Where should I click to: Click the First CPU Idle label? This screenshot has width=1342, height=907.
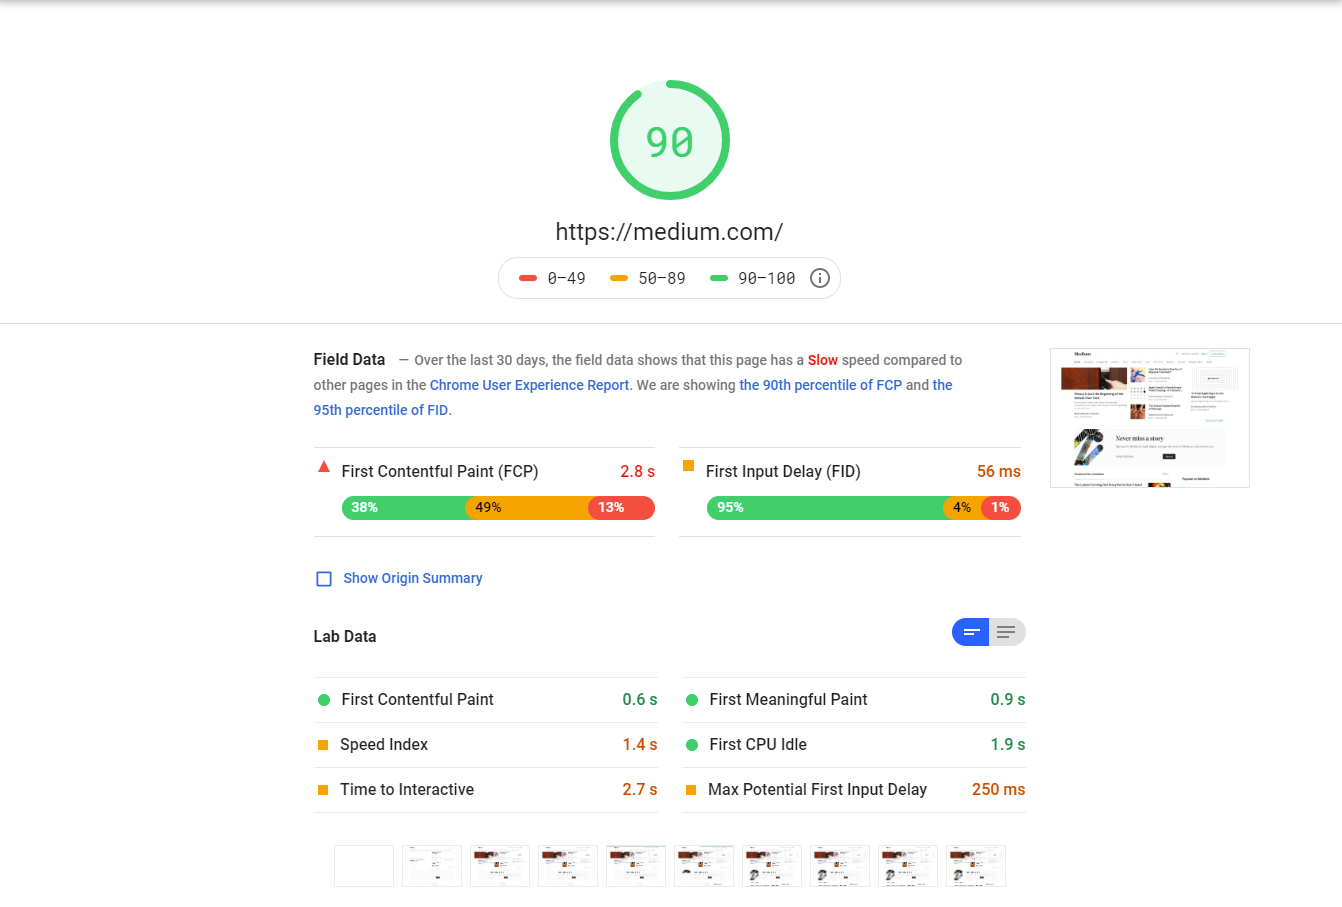(x=758, y=744)
